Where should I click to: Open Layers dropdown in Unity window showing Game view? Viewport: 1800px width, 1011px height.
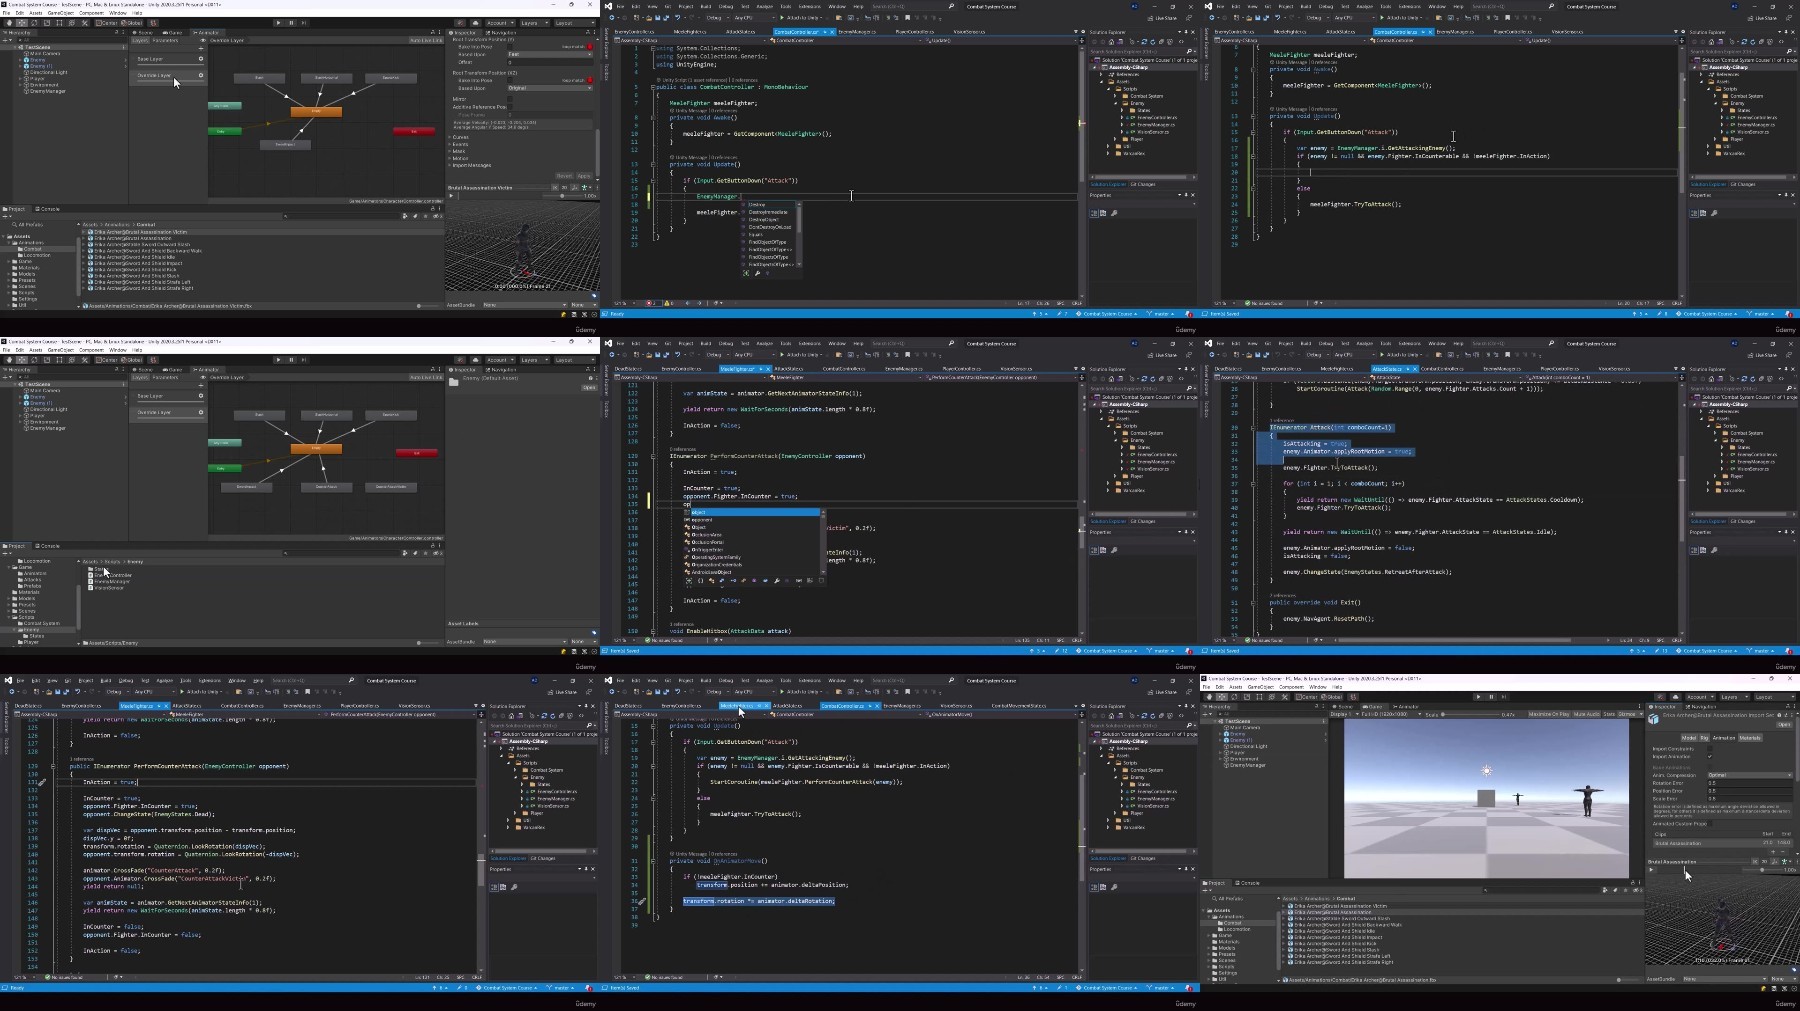click(x=1735, y=697)
